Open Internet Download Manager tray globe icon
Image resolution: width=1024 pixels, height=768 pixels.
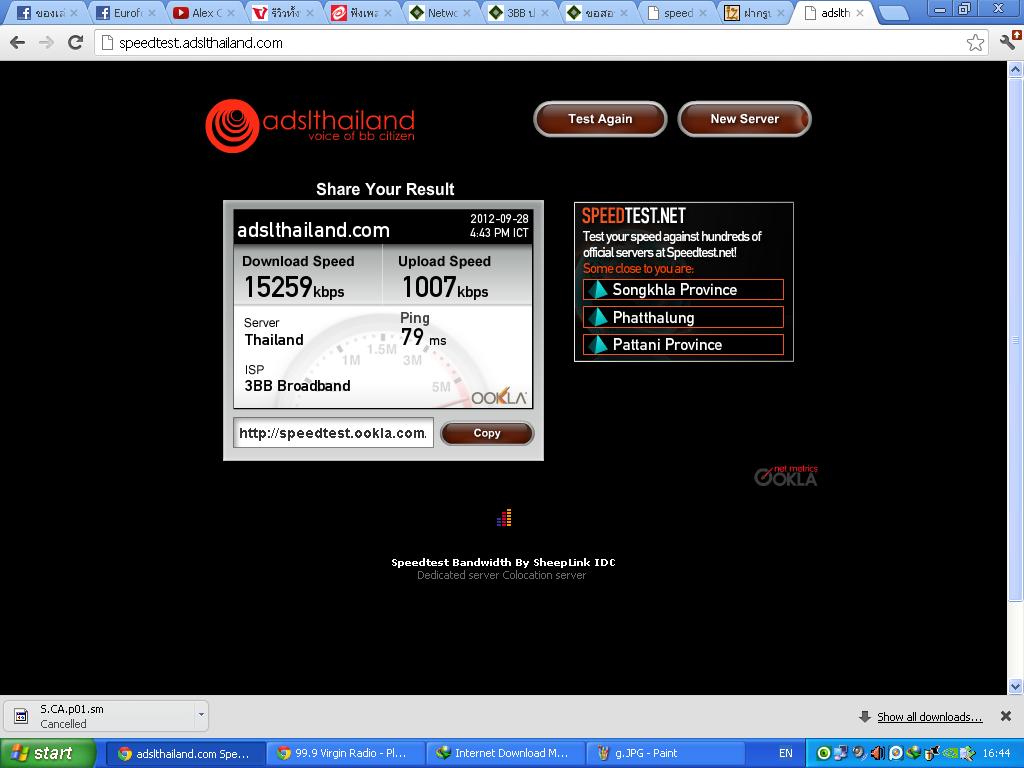[913, 753]
